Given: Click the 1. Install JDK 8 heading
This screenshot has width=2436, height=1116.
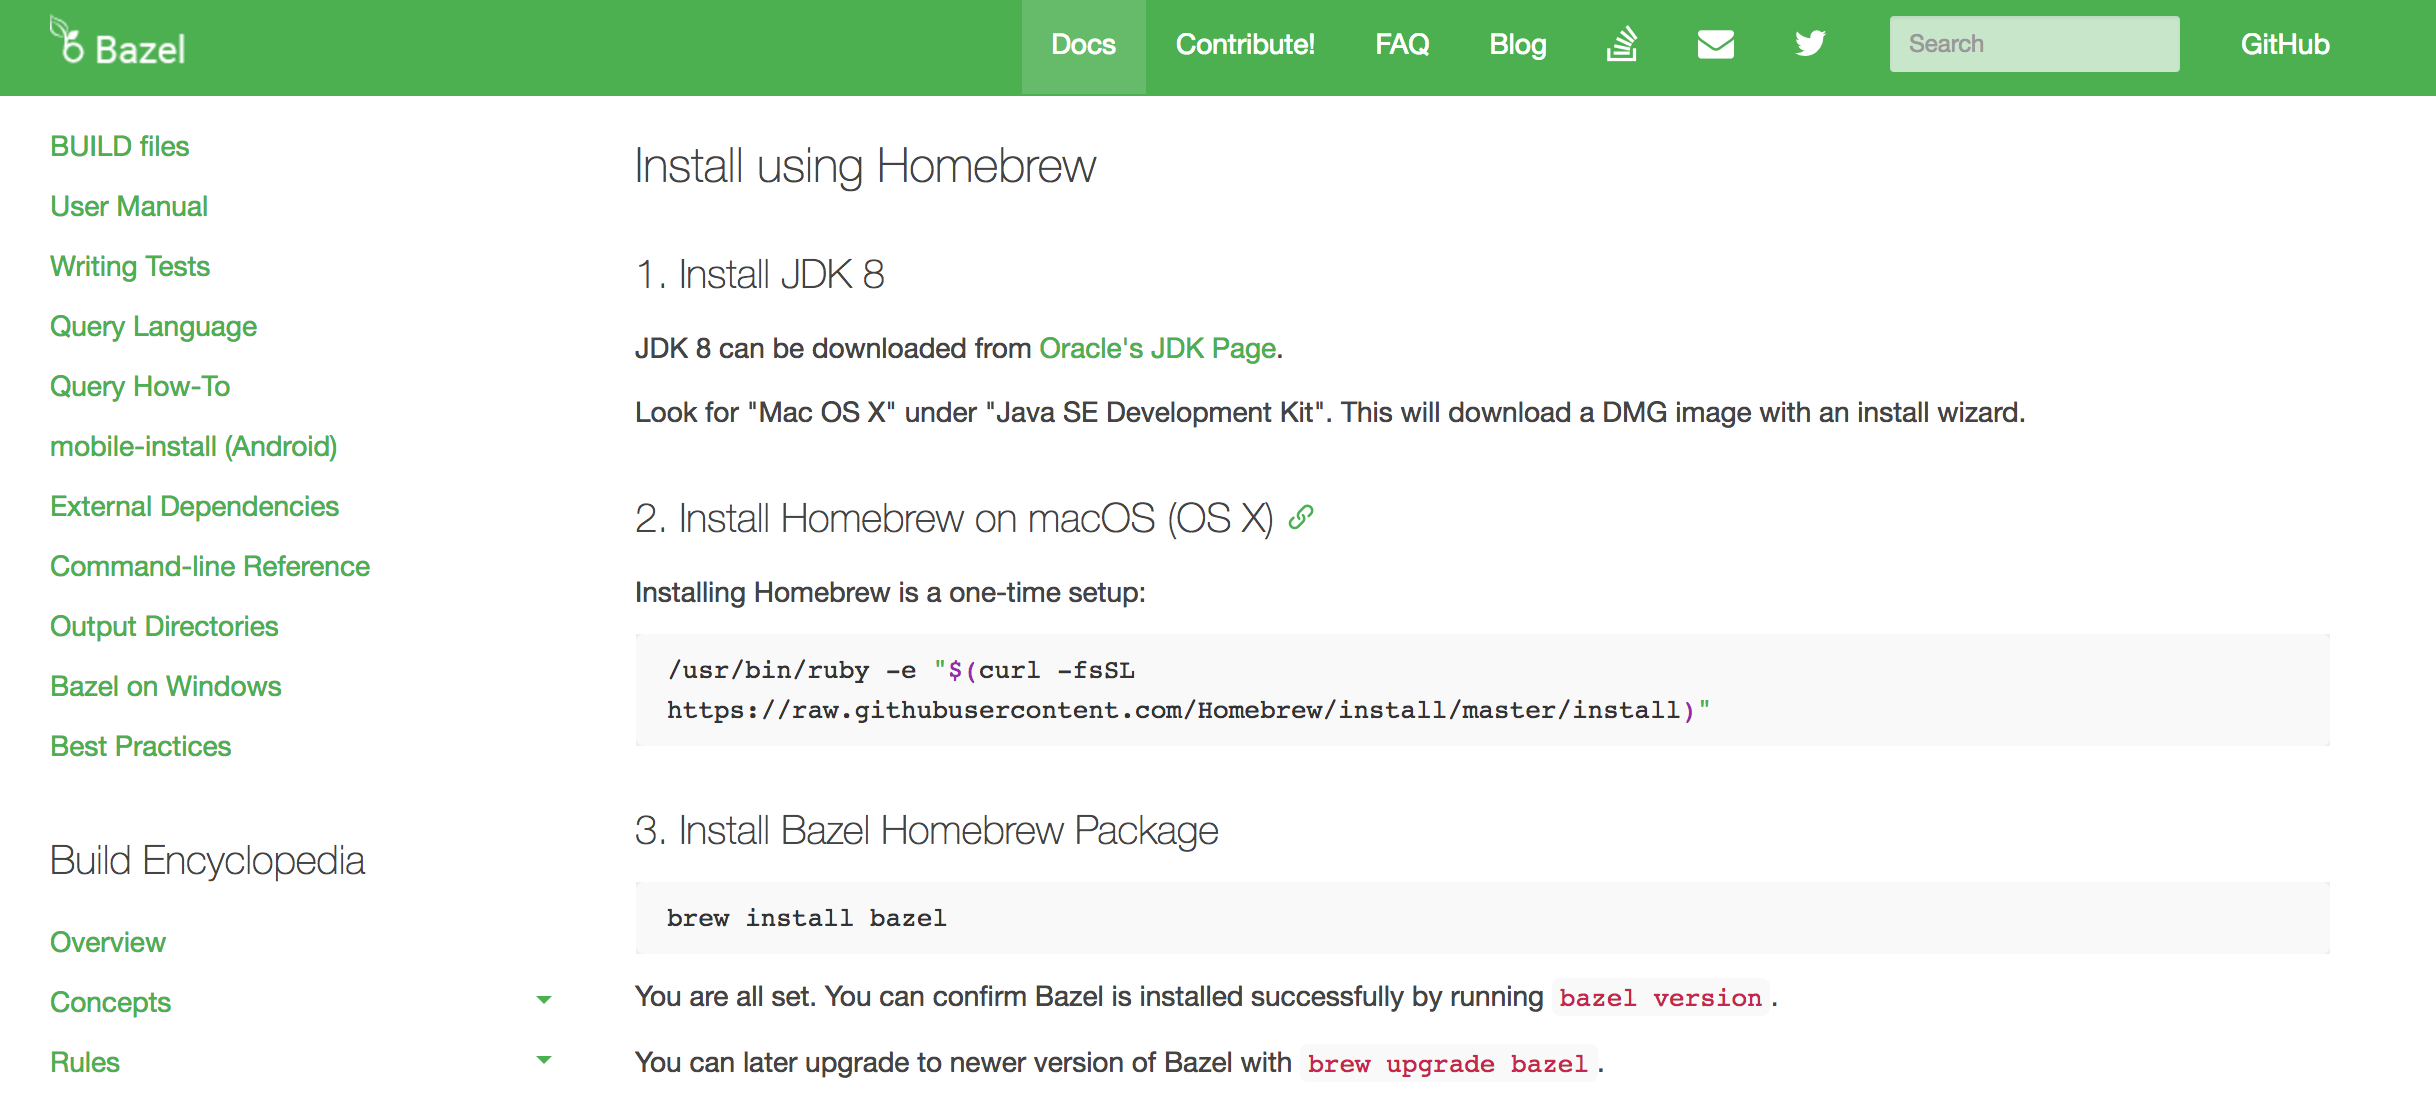Looking at the screenshot, I should [760, 274].
